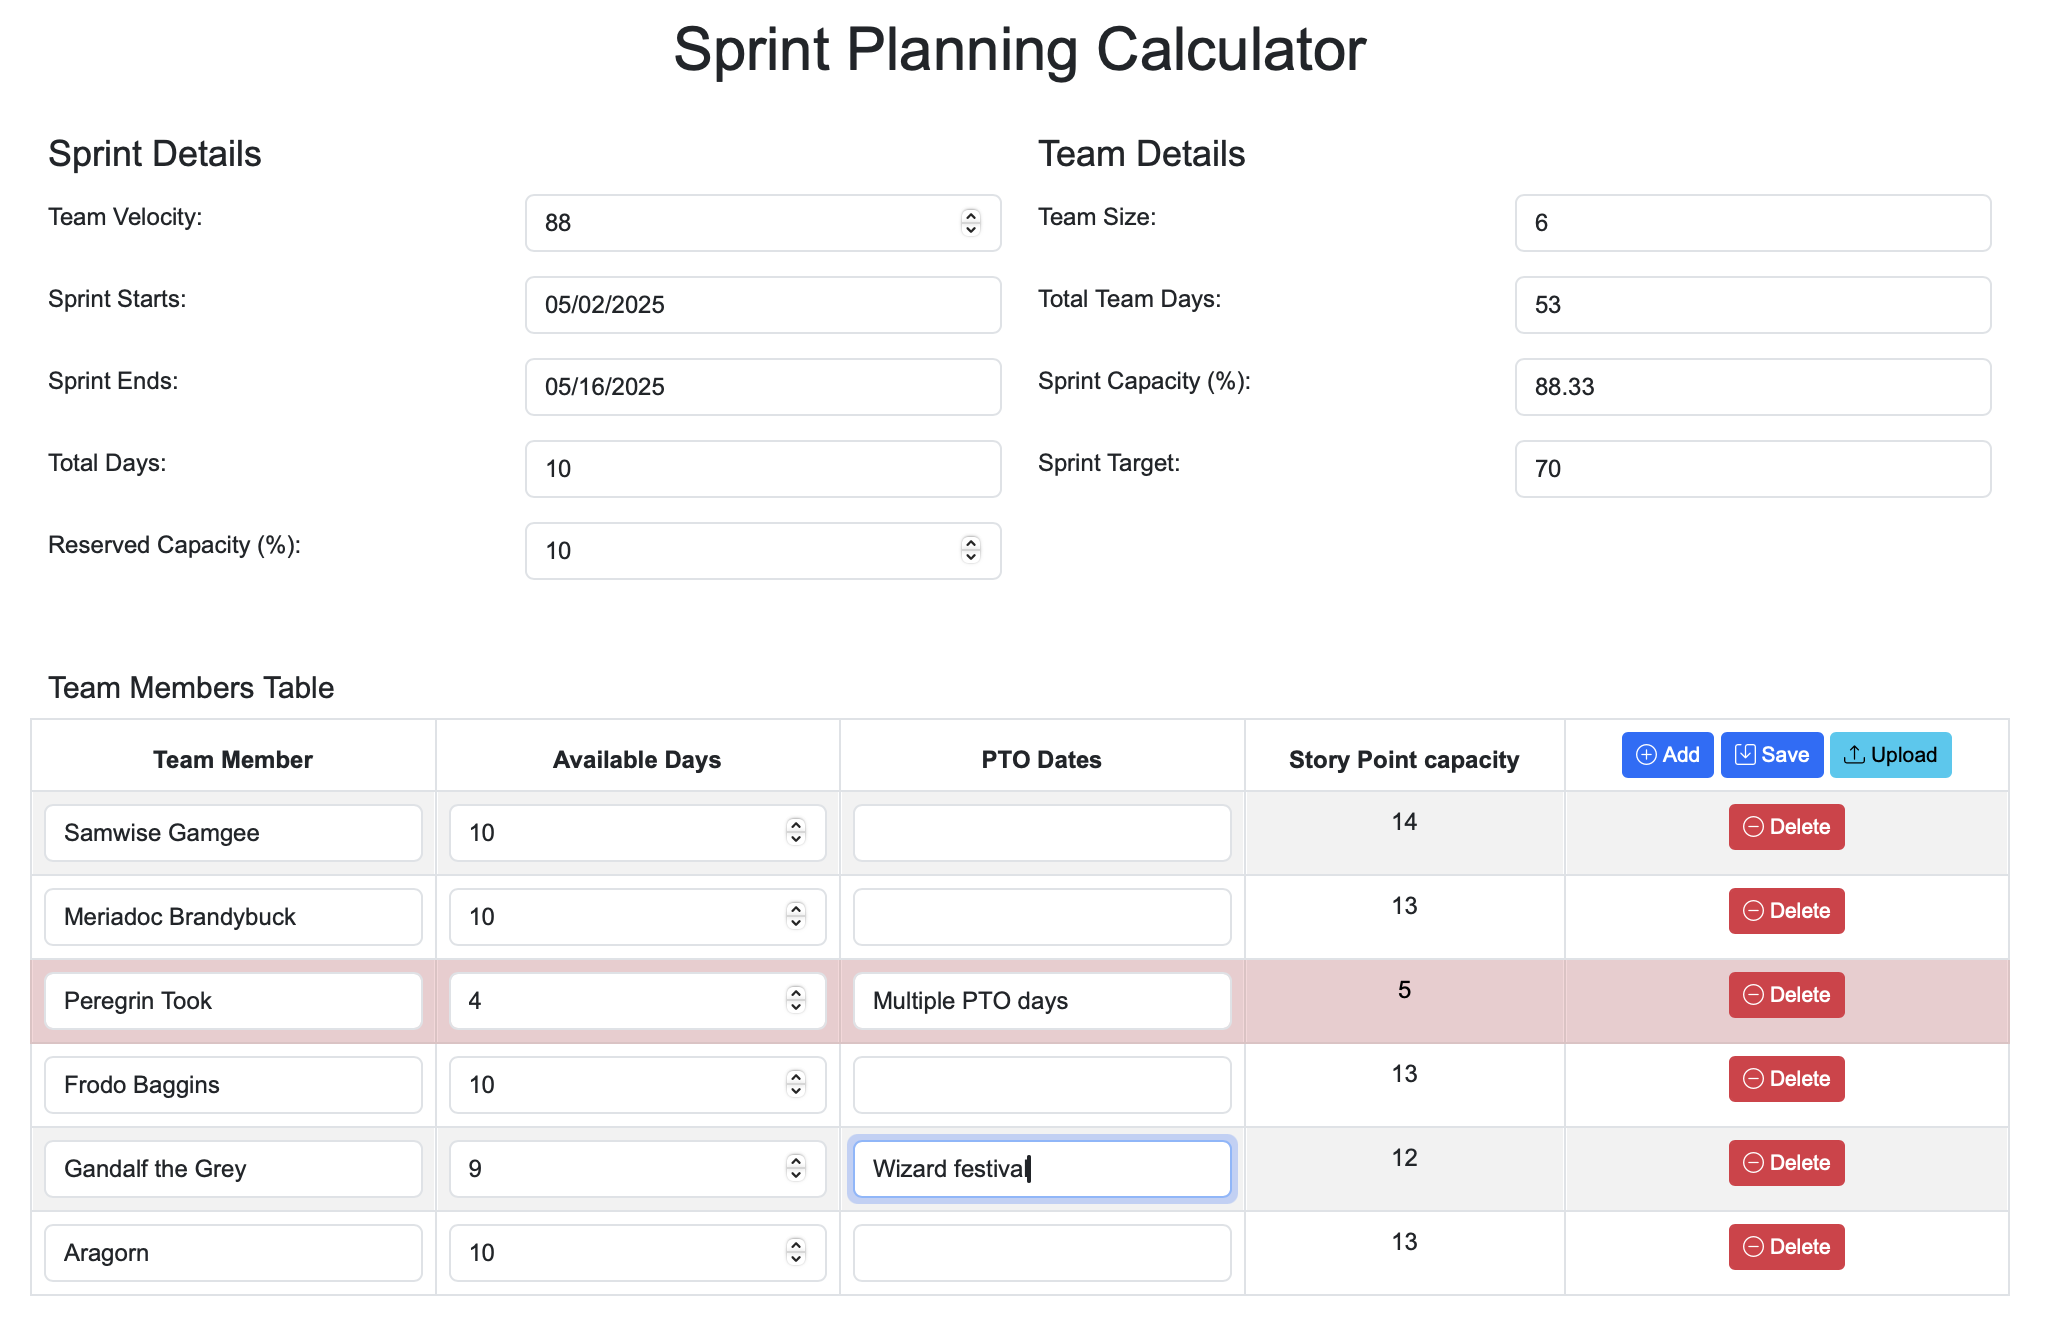Click the Add team member button
This screenshot has height=1322, width=2064.
1667,755
